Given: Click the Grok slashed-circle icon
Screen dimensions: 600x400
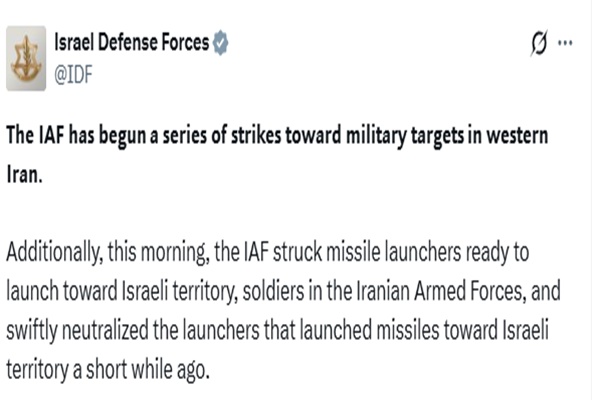Looking at the screenshot, I should pyautogui.click(x=539, y=43).
